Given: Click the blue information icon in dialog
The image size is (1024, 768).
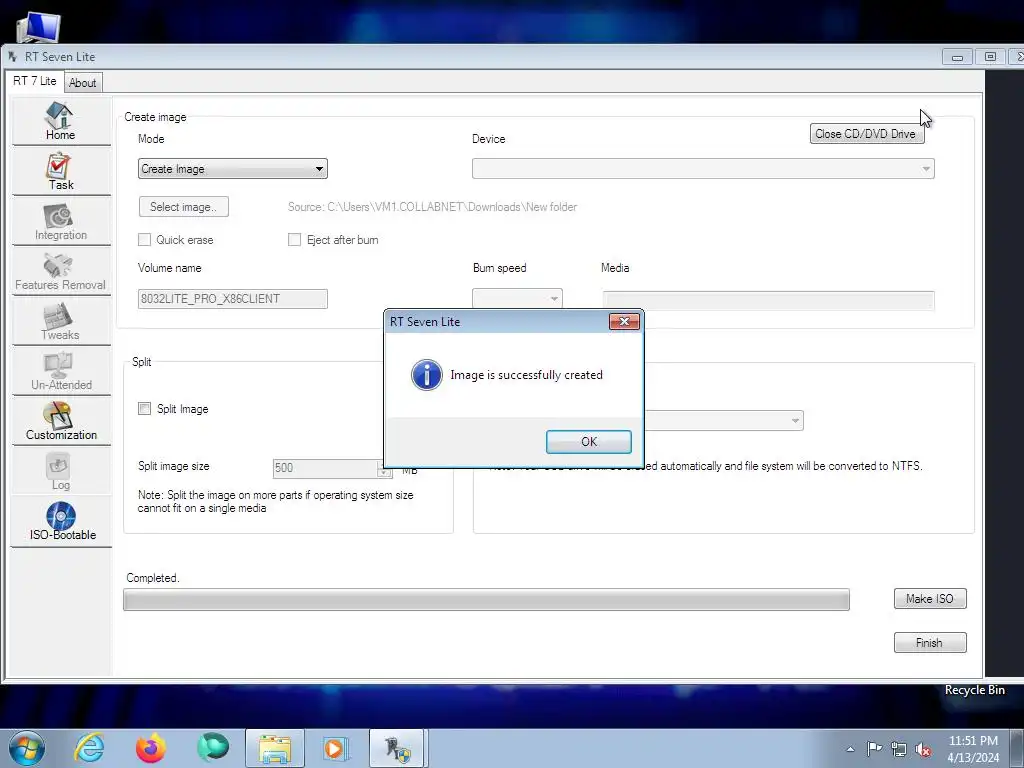Looking at the screenshot, I should [426, 375].
